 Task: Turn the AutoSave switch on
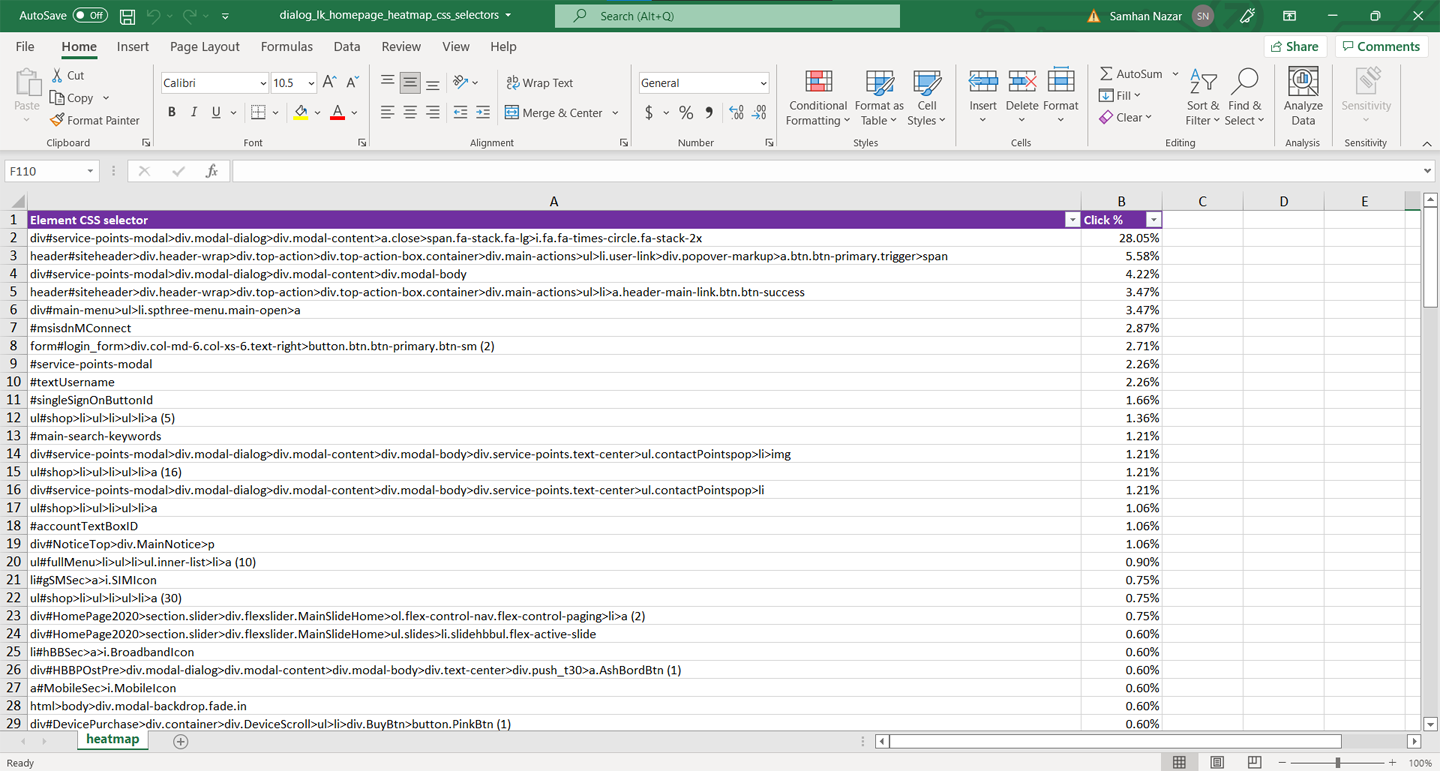point(90,16)
